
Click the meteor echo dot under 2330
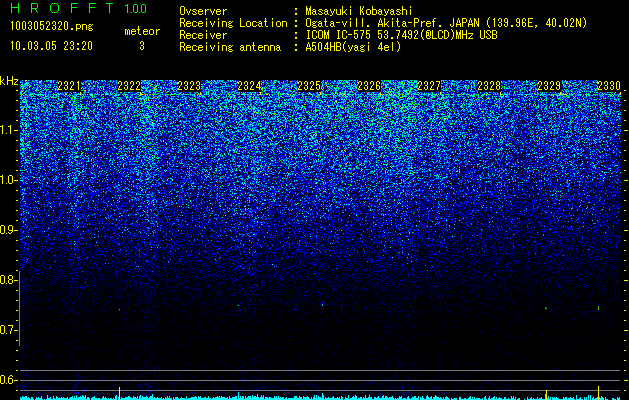[x=598, y=308]
